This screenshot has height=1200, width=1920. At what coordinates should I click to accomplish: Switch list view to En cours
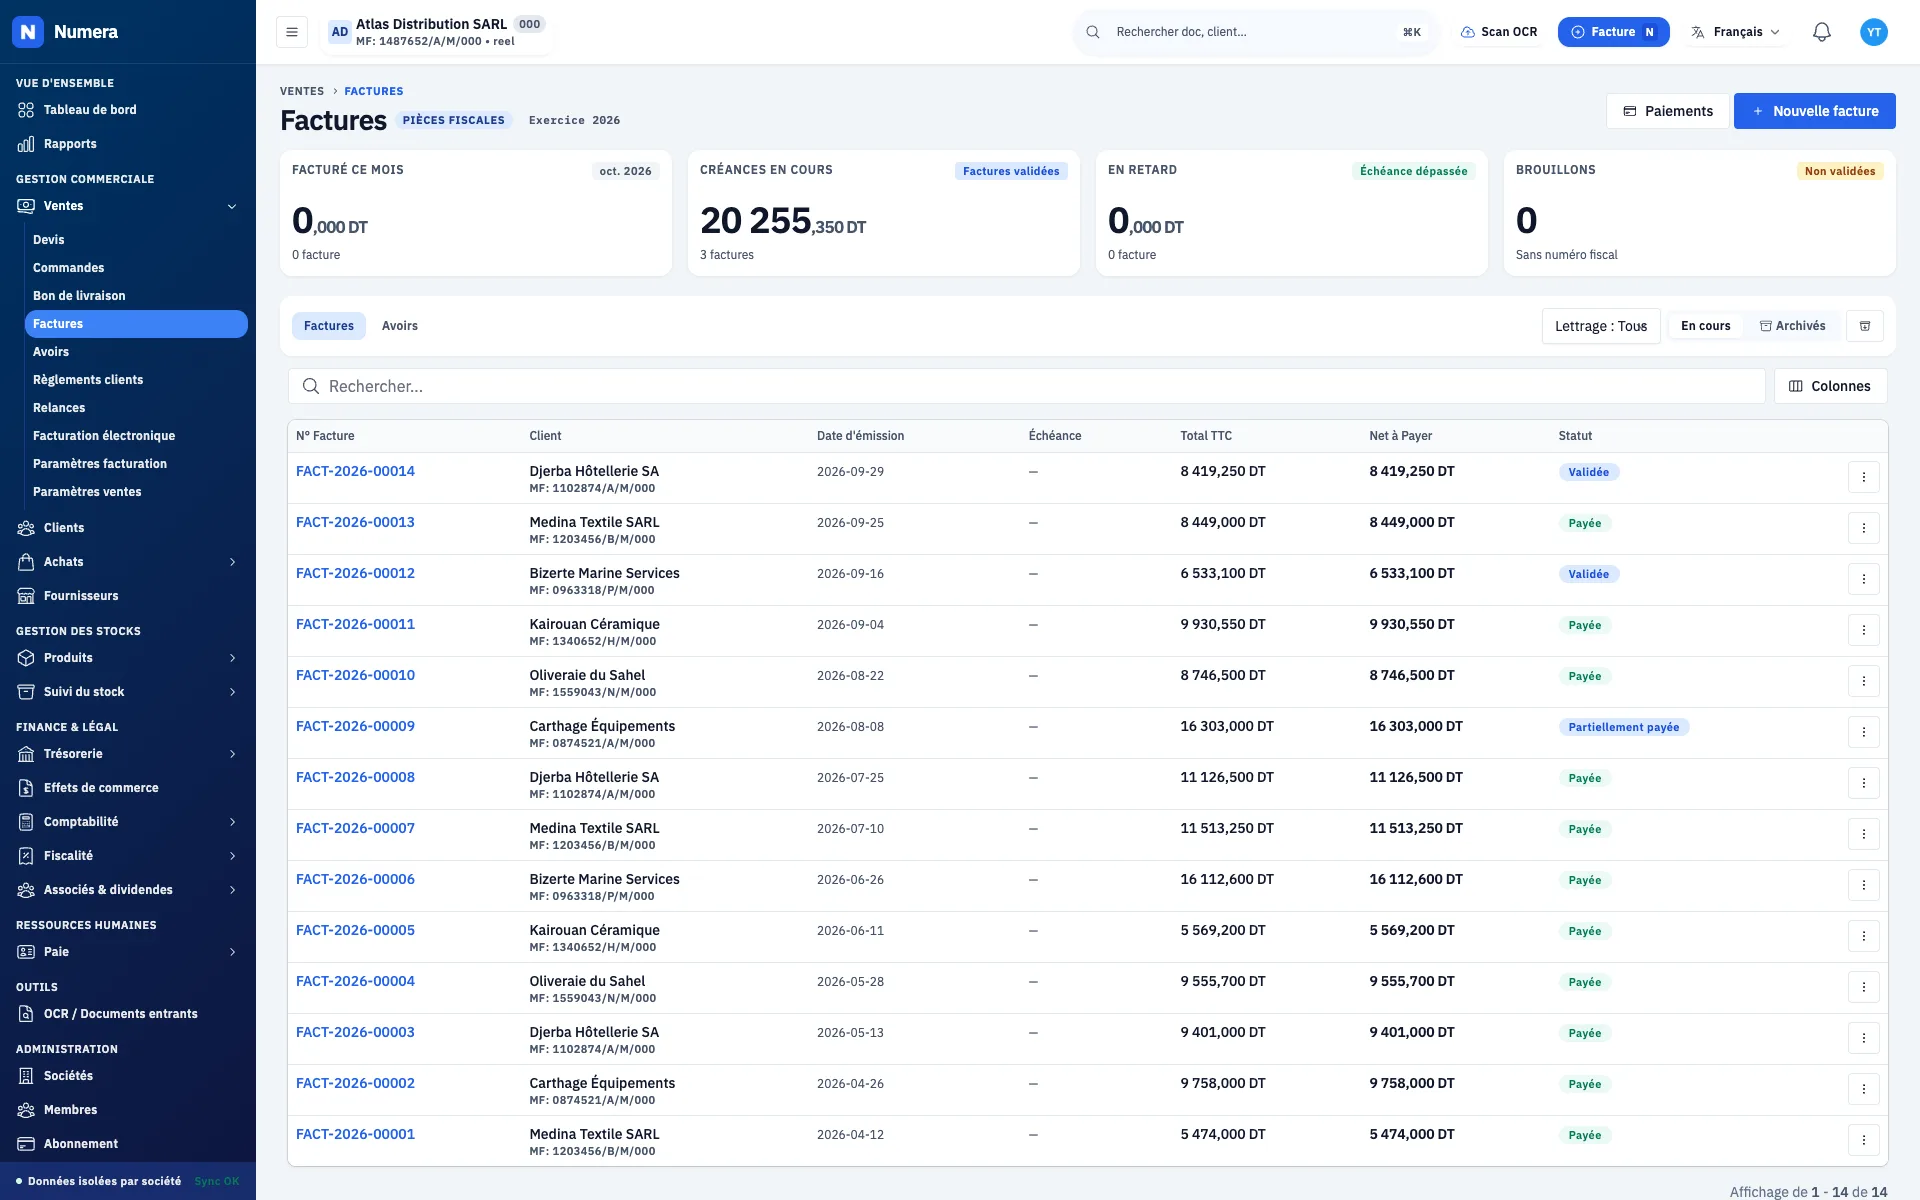1705,326
